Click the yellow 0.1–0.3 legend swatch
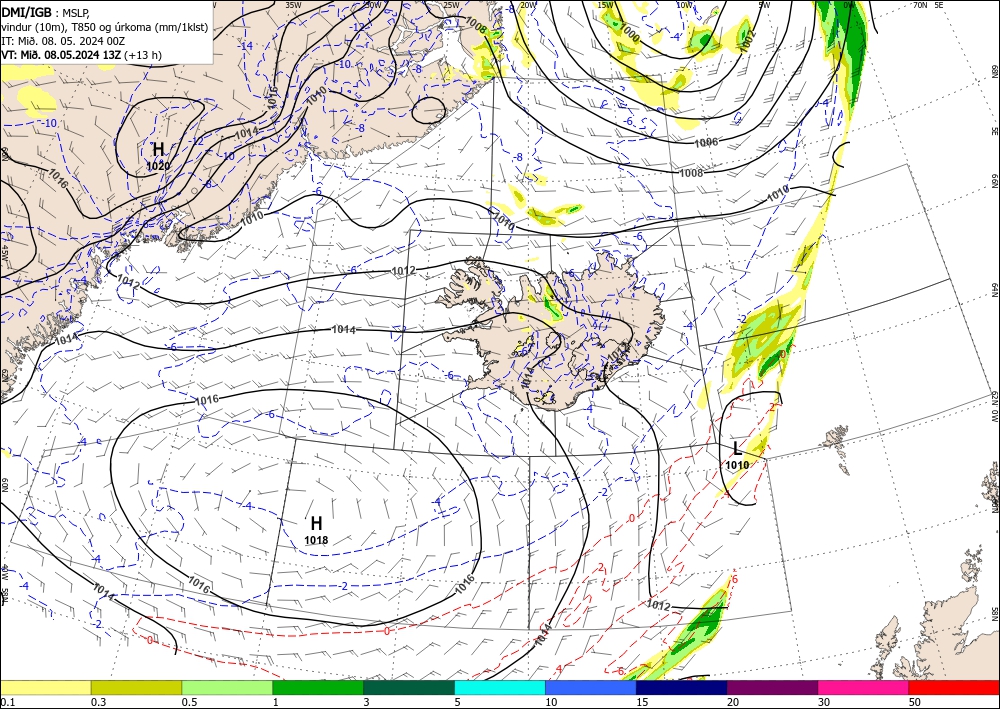The width and height of the screenshot is (1000, 709). tap(45, 687)
